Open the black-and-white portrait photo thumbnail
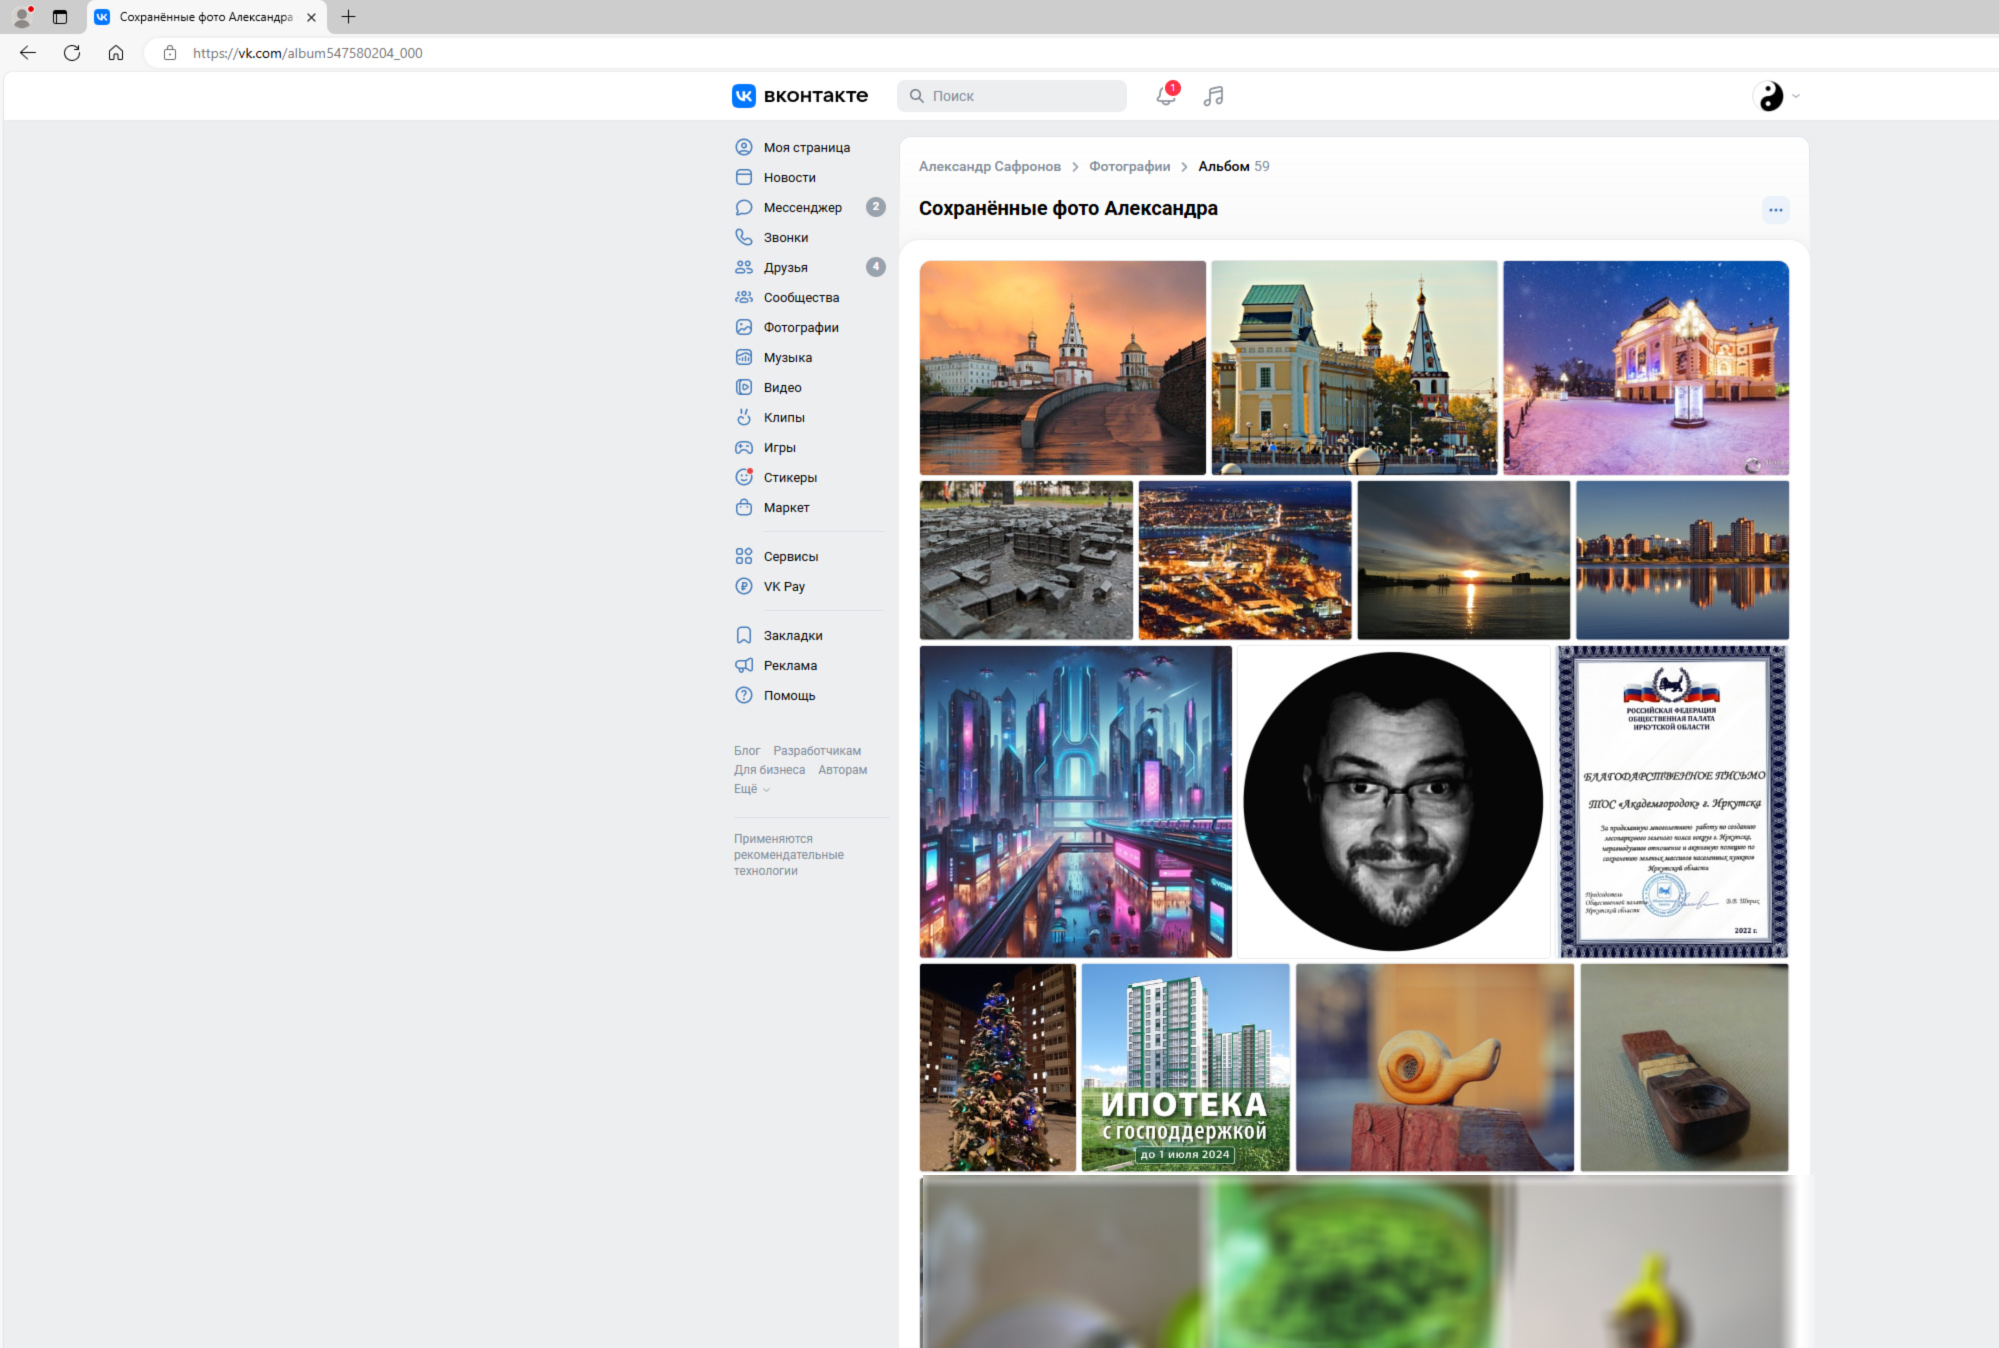Viewport: 1999px width, 1348px height. pyautogui.click(x=1393, y=801)
